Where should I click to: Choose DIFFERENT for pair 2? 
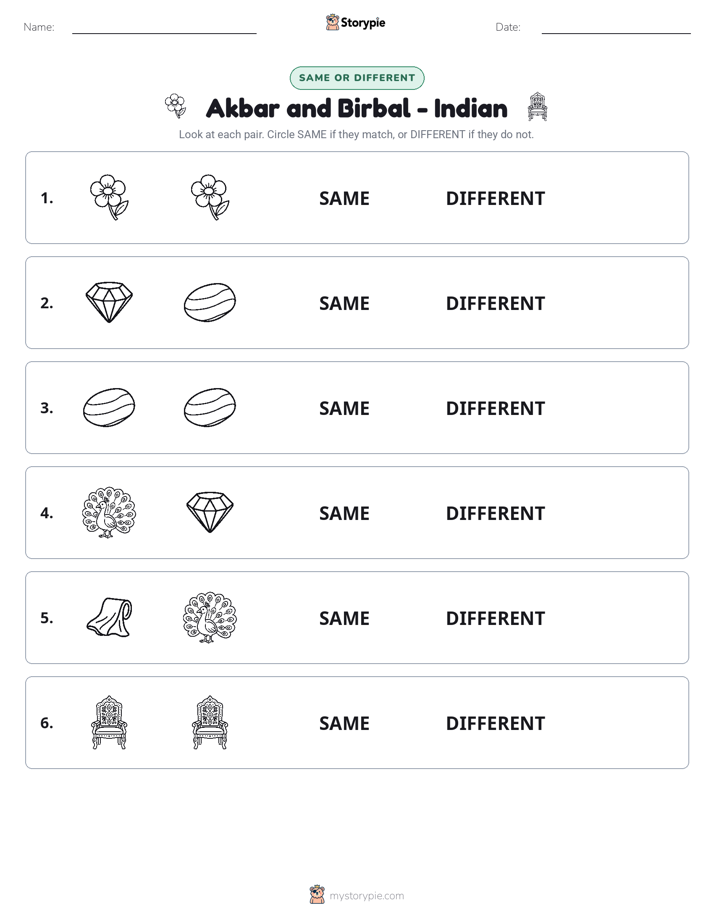click(495, 303)
